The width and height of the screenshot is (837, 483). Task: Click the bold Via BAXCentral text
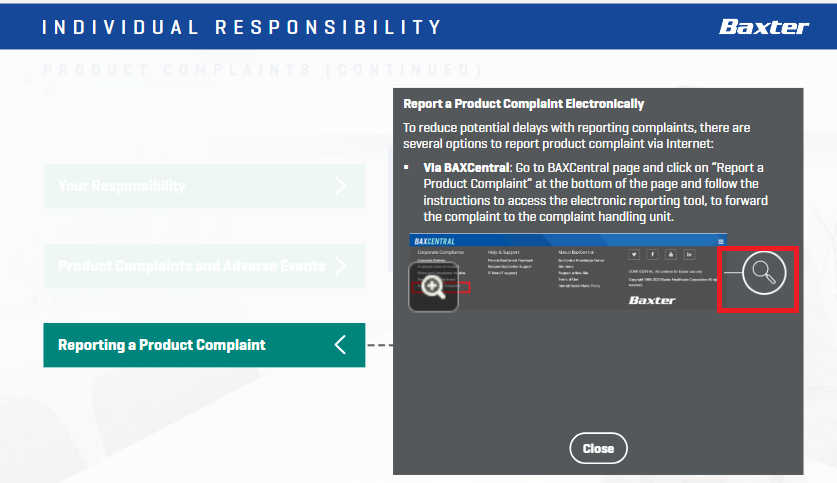(467, 168)
